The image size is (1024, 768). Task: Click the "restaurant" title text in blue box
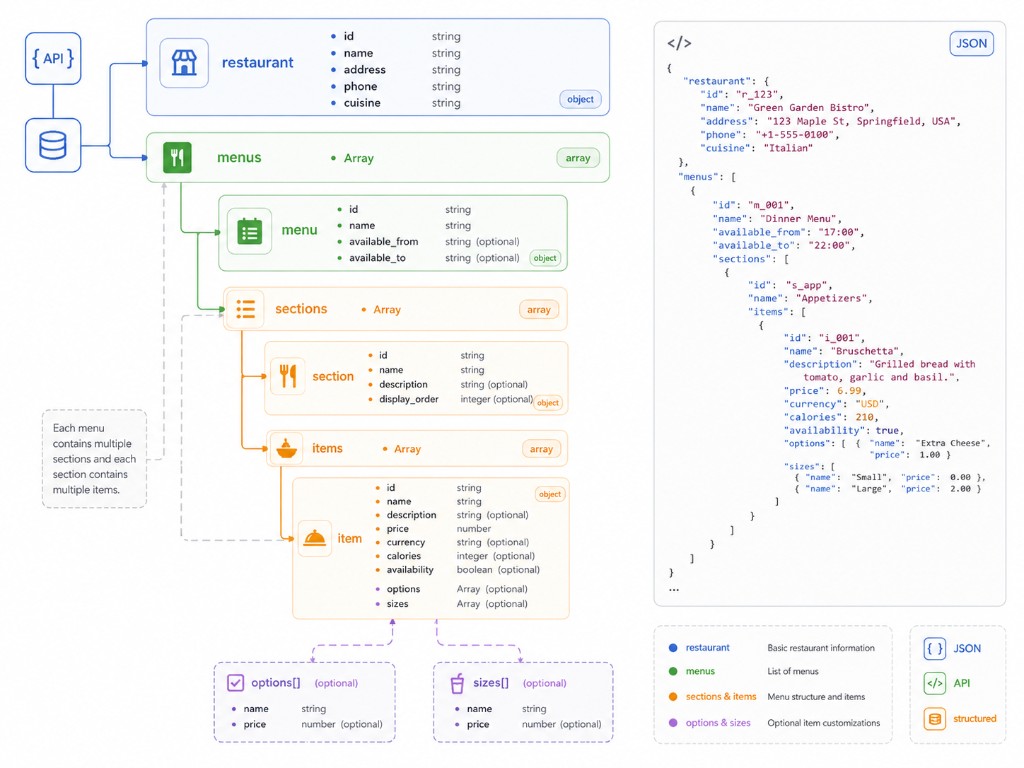[x=258, y=63]
